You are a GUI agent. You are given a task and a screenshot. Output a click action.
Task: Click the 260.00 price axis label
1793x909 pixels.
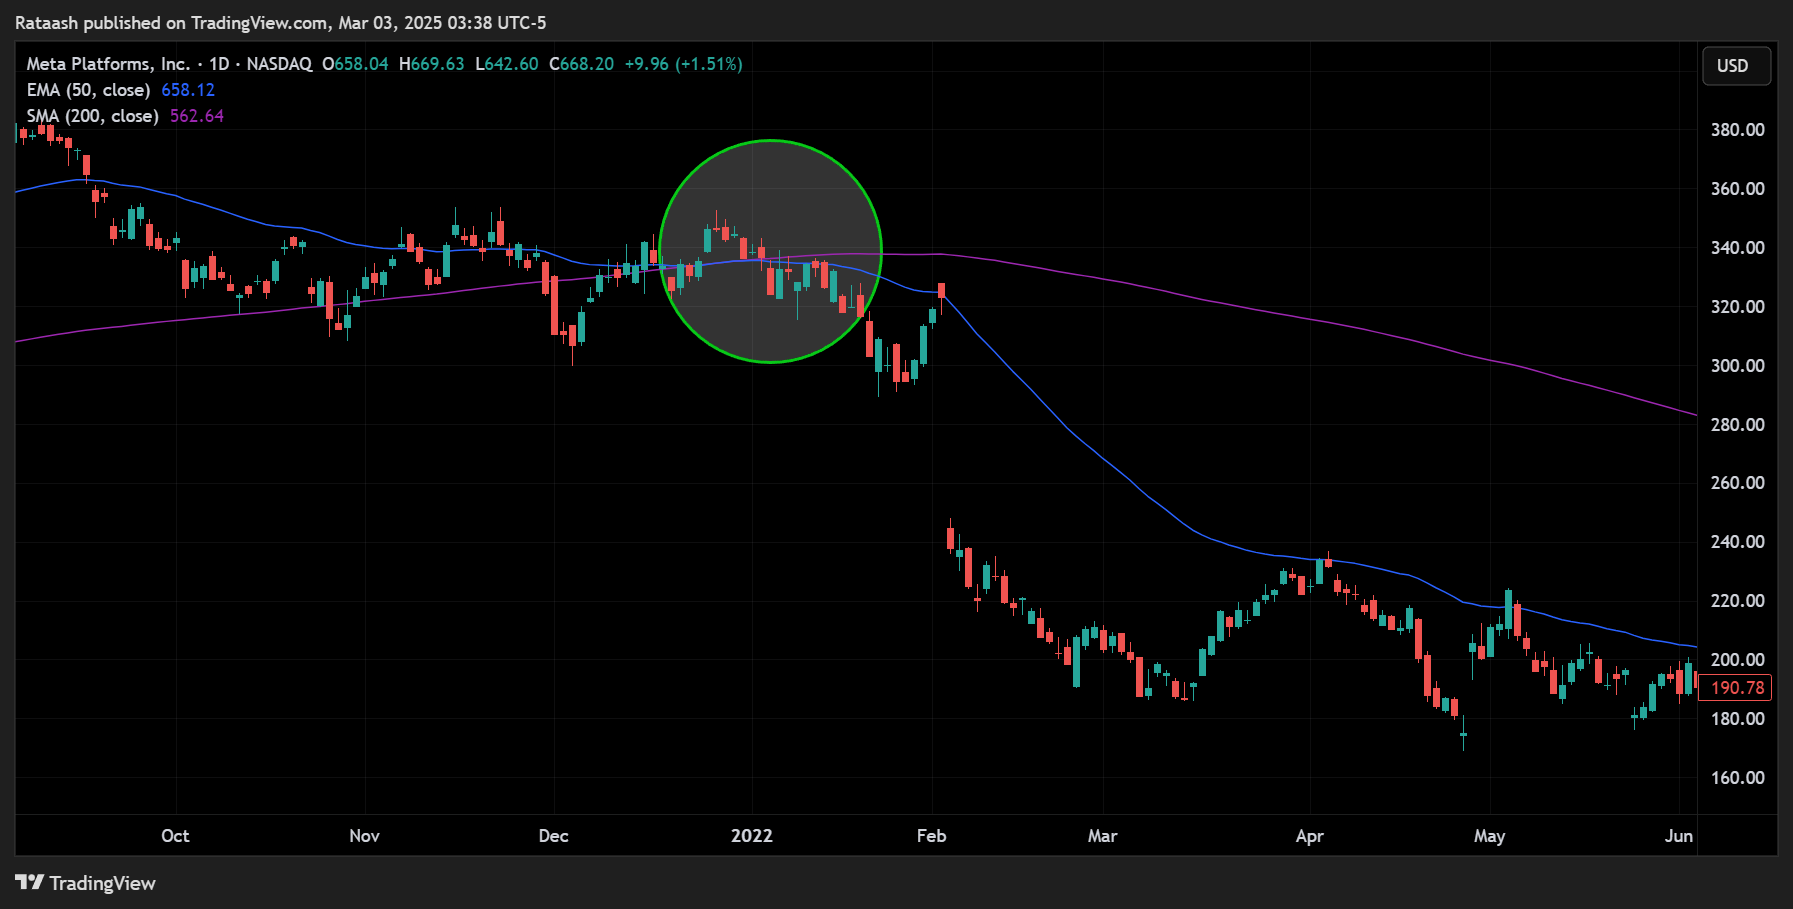[1737, 483]
